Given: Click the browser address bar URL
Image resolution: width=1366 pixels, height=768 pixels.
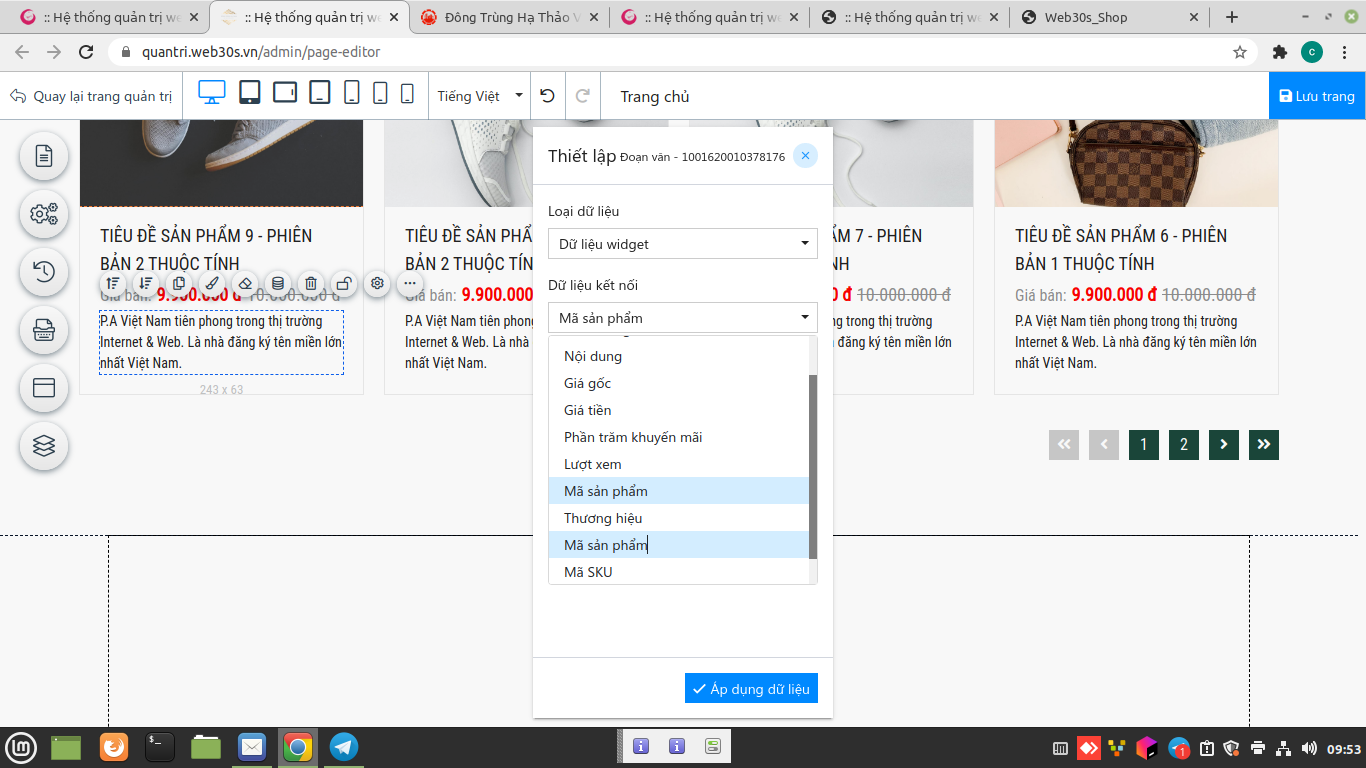Looking at the screenshot, I should pos(261,52).
